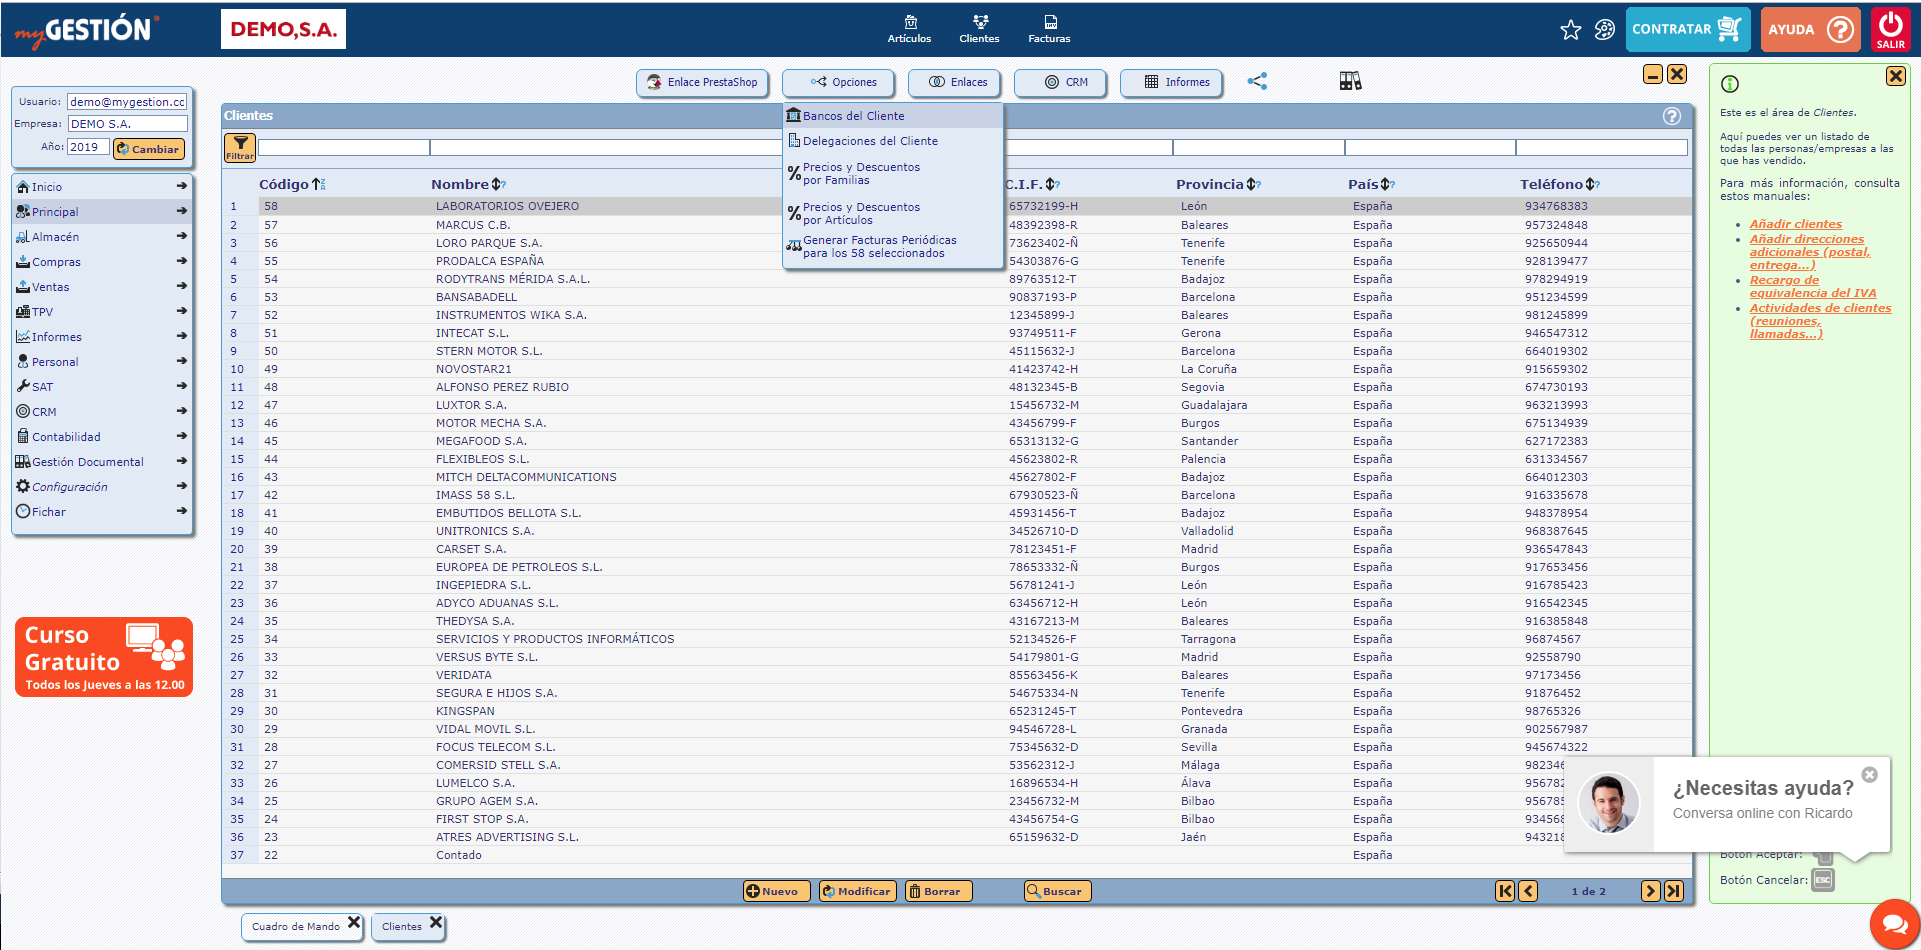Open the Personal sidebar item

[102, 362]
